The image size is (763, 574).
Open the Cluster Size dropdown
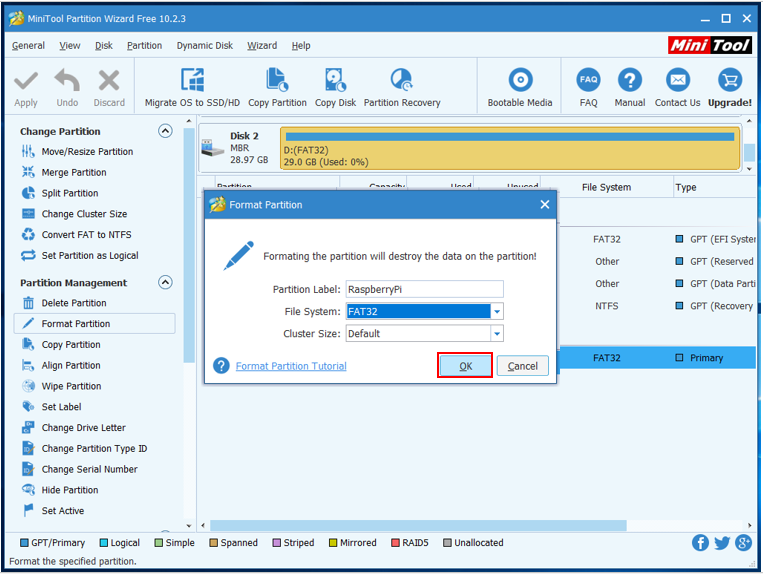497,334
